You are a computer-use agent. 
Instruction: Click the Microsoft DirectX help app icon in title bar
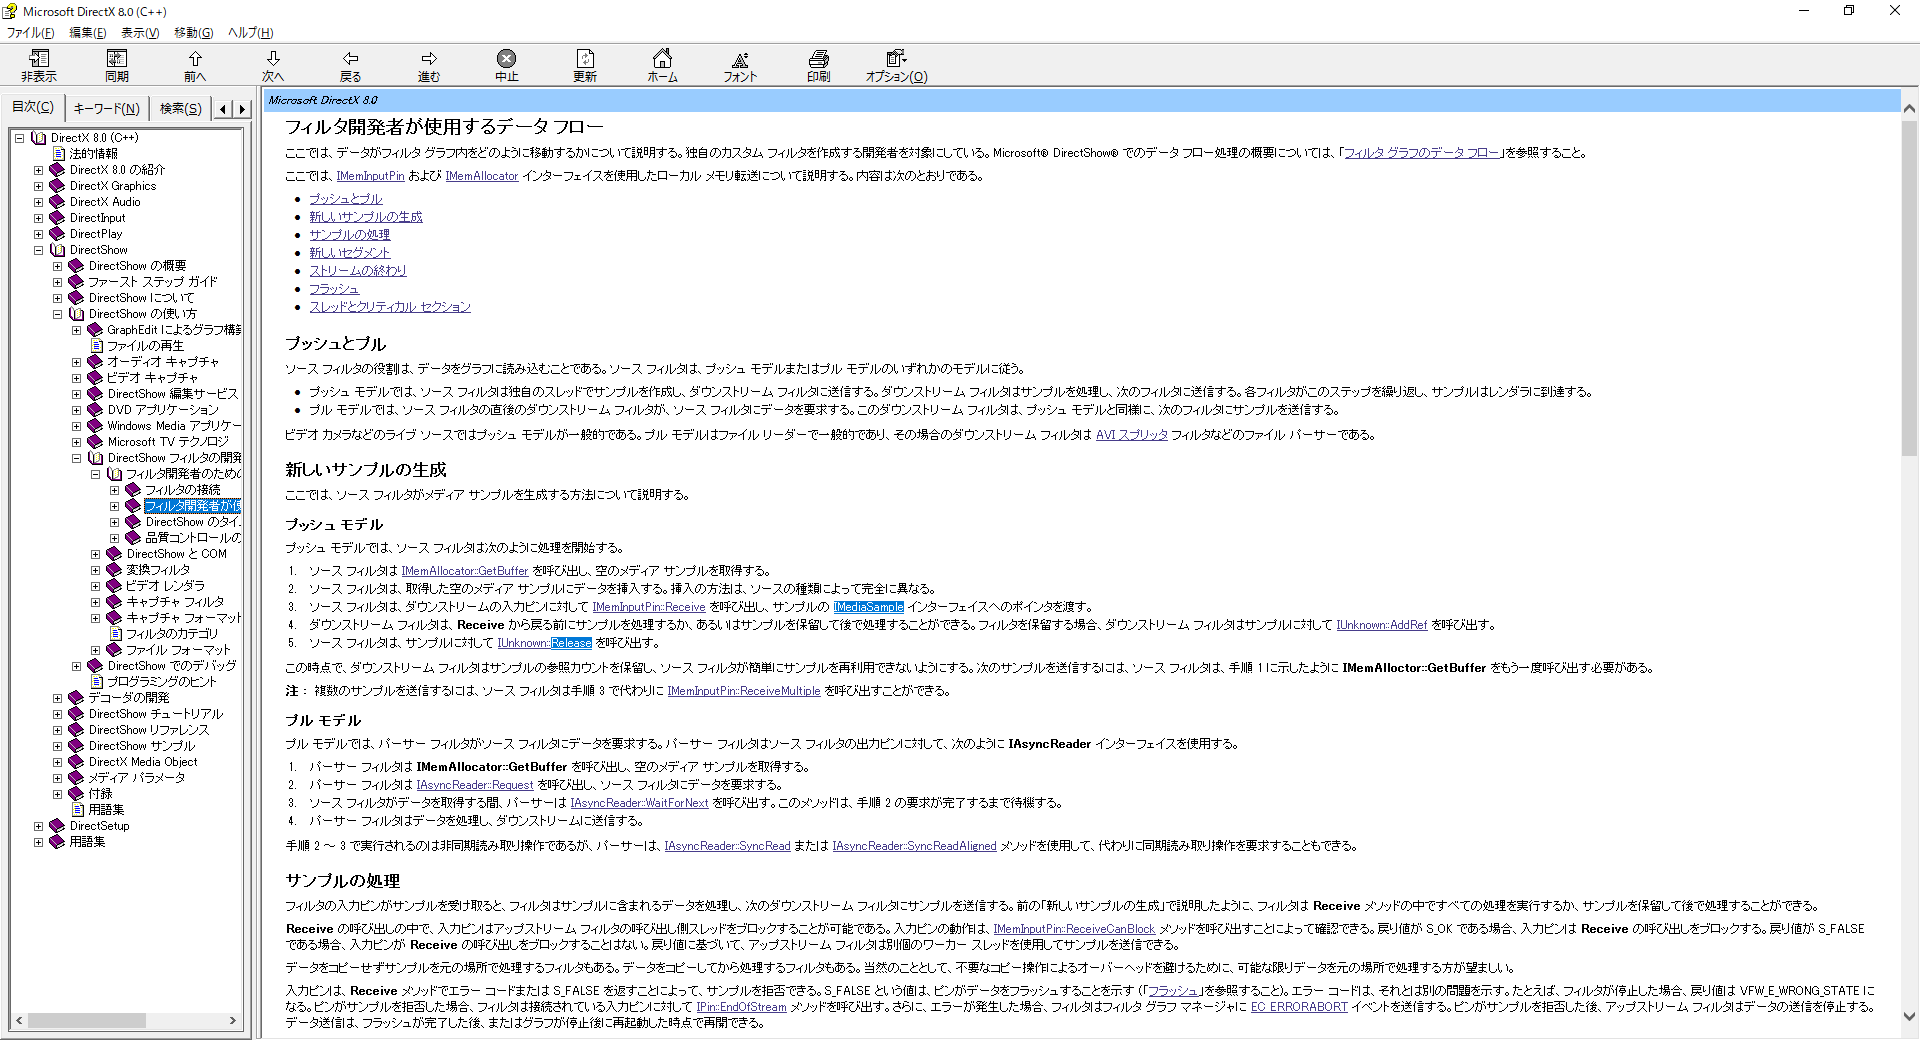[x=10, y=11]
